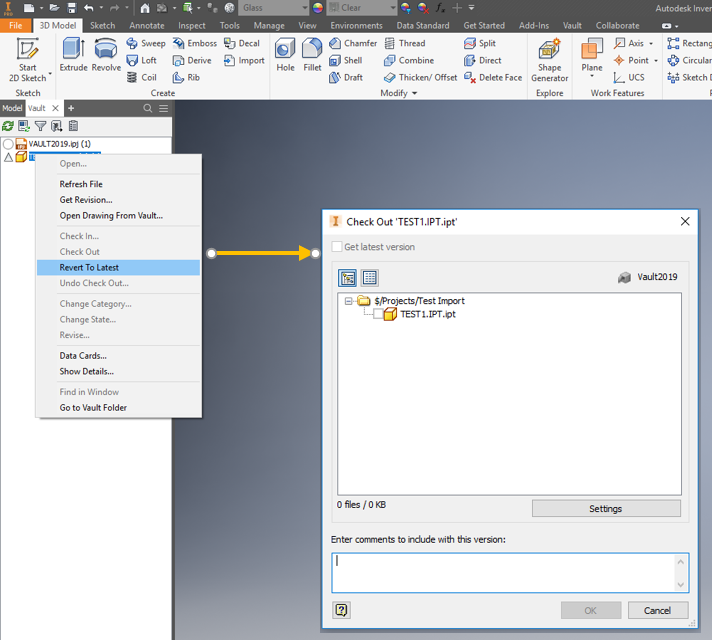Image resolution: width=712 pixels, height=640 pixels.
Task: Switch to the Model browser tab
Action: 12,108
